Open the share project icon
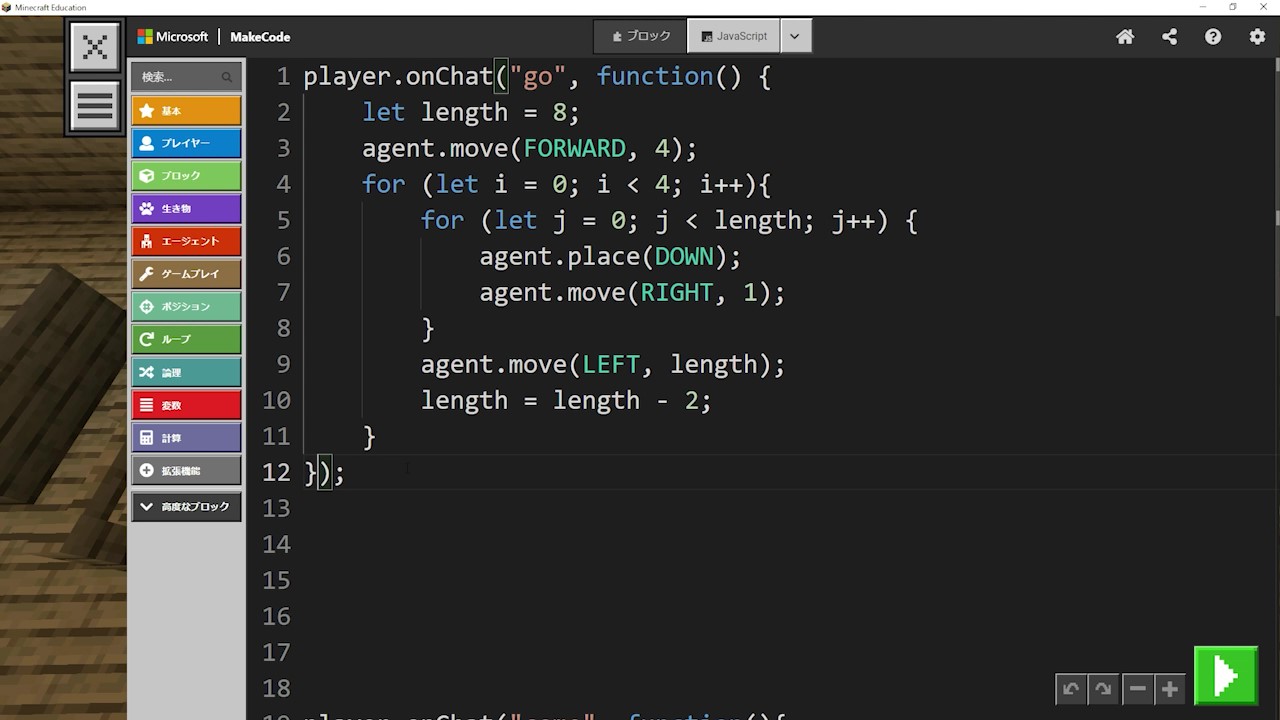The image size is (1280, 720). 1169,37
